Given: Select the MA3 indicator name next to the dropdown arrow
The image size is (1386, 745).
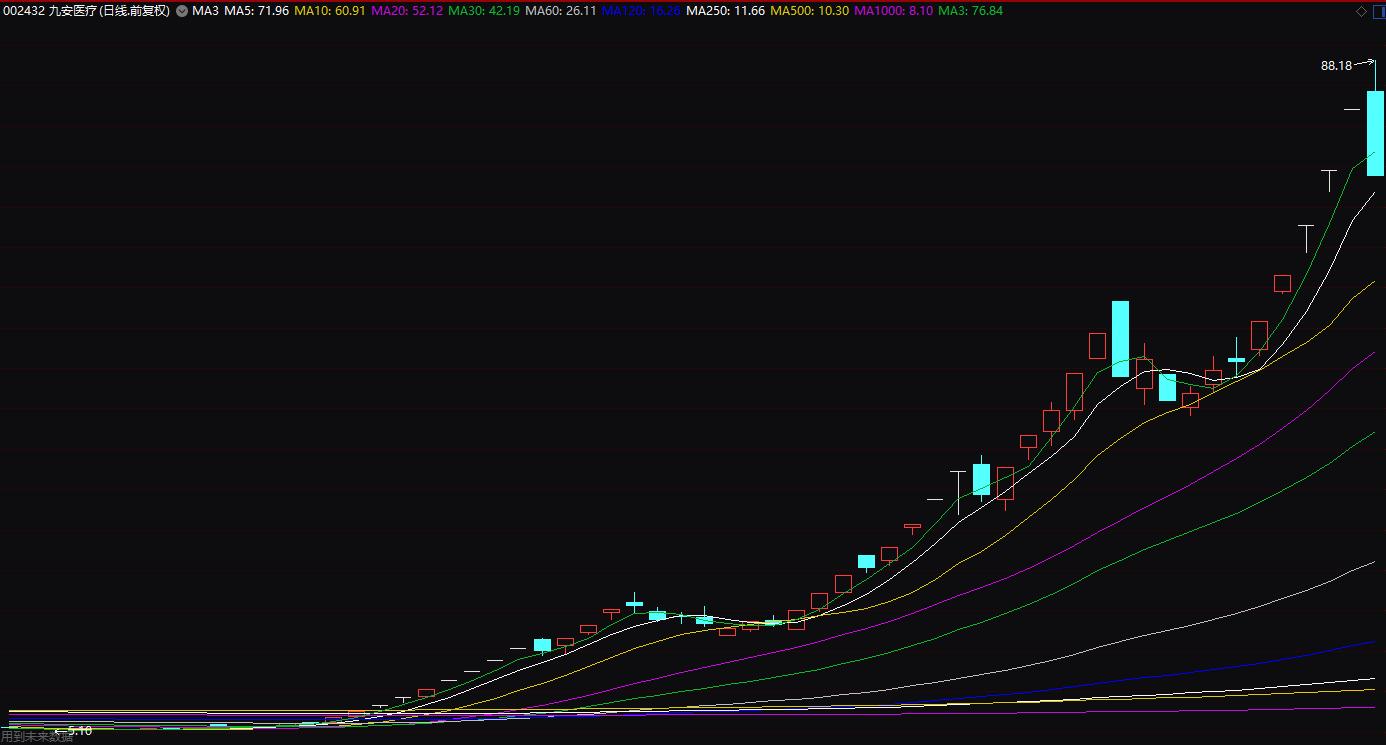Looking at the screenshot, I should [x=205, y=11].
